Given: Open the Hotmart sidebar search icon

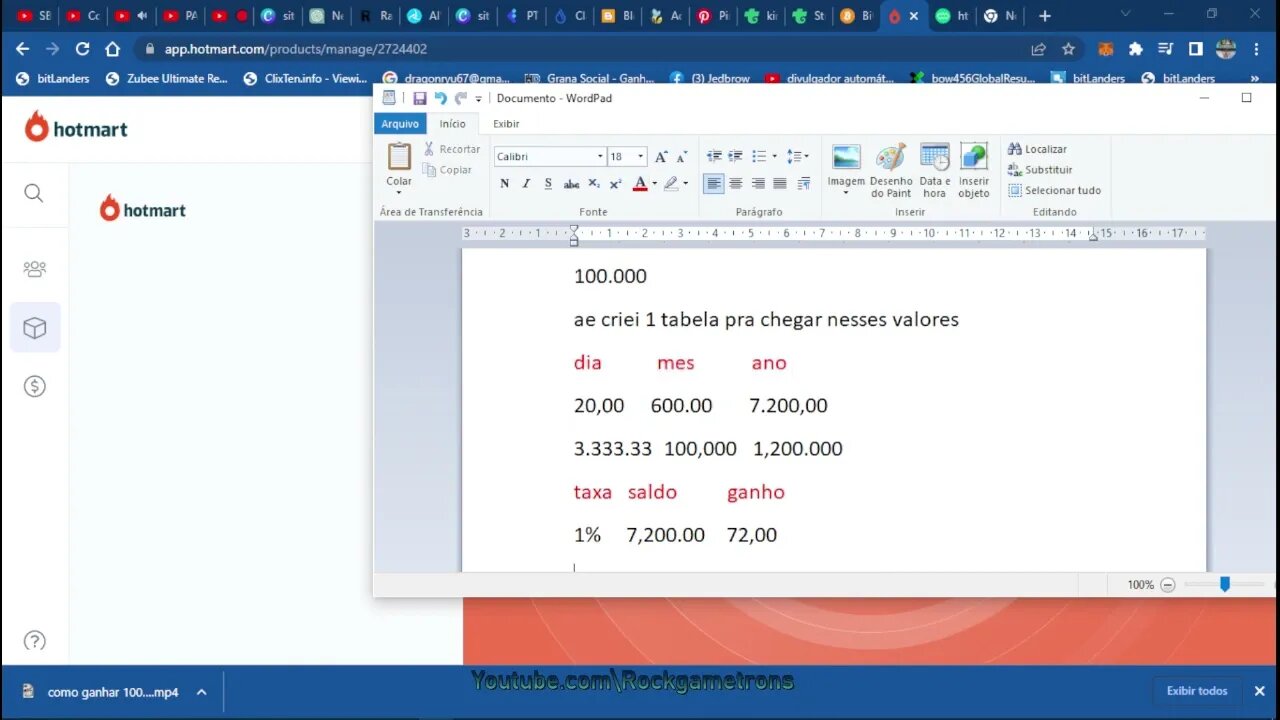Looking at the screenshot, I should [x=34, y=193].
